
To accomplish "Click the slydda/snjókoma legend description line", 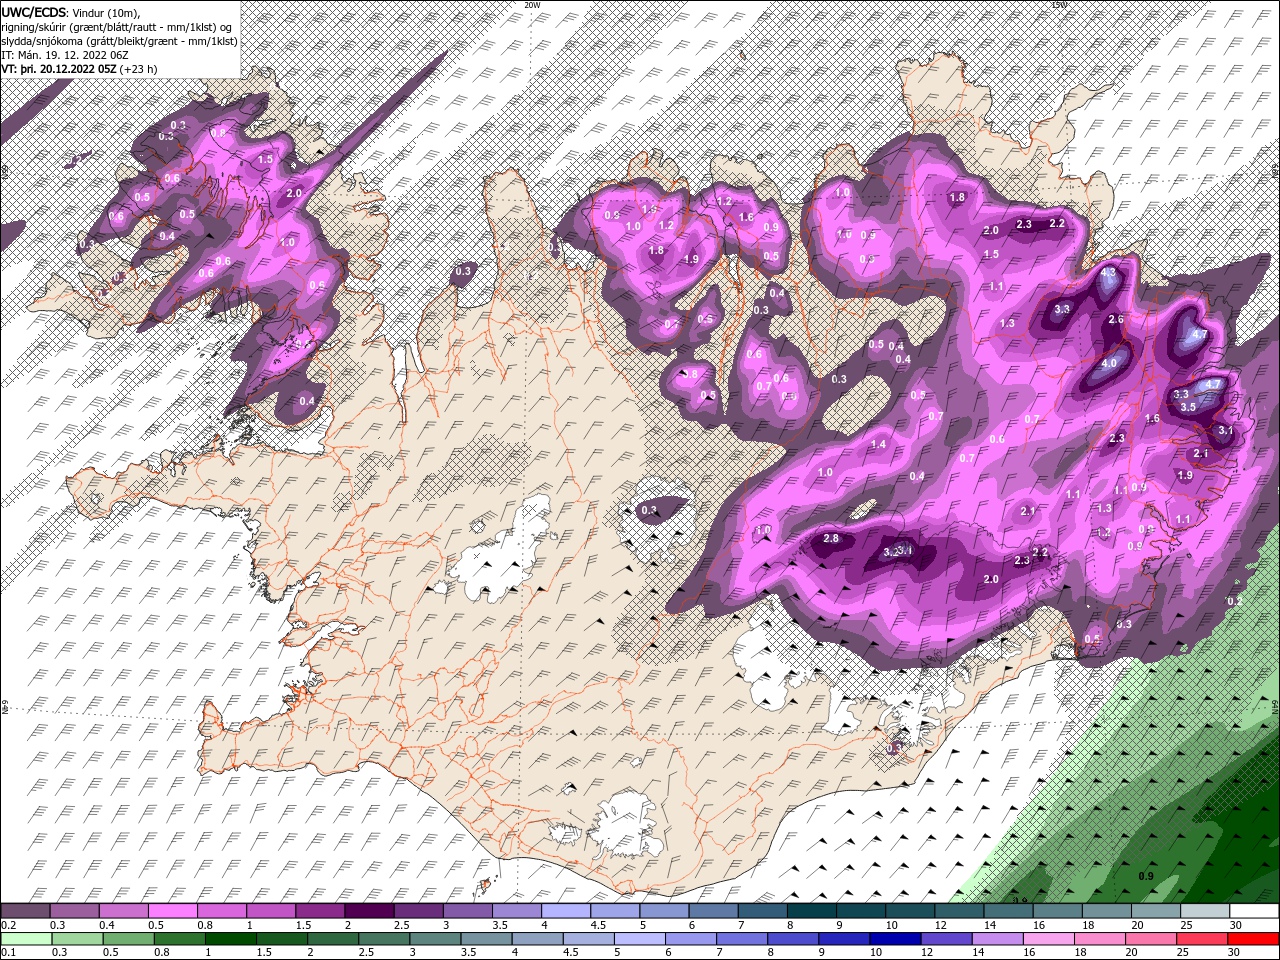I will tap(120, 41).
